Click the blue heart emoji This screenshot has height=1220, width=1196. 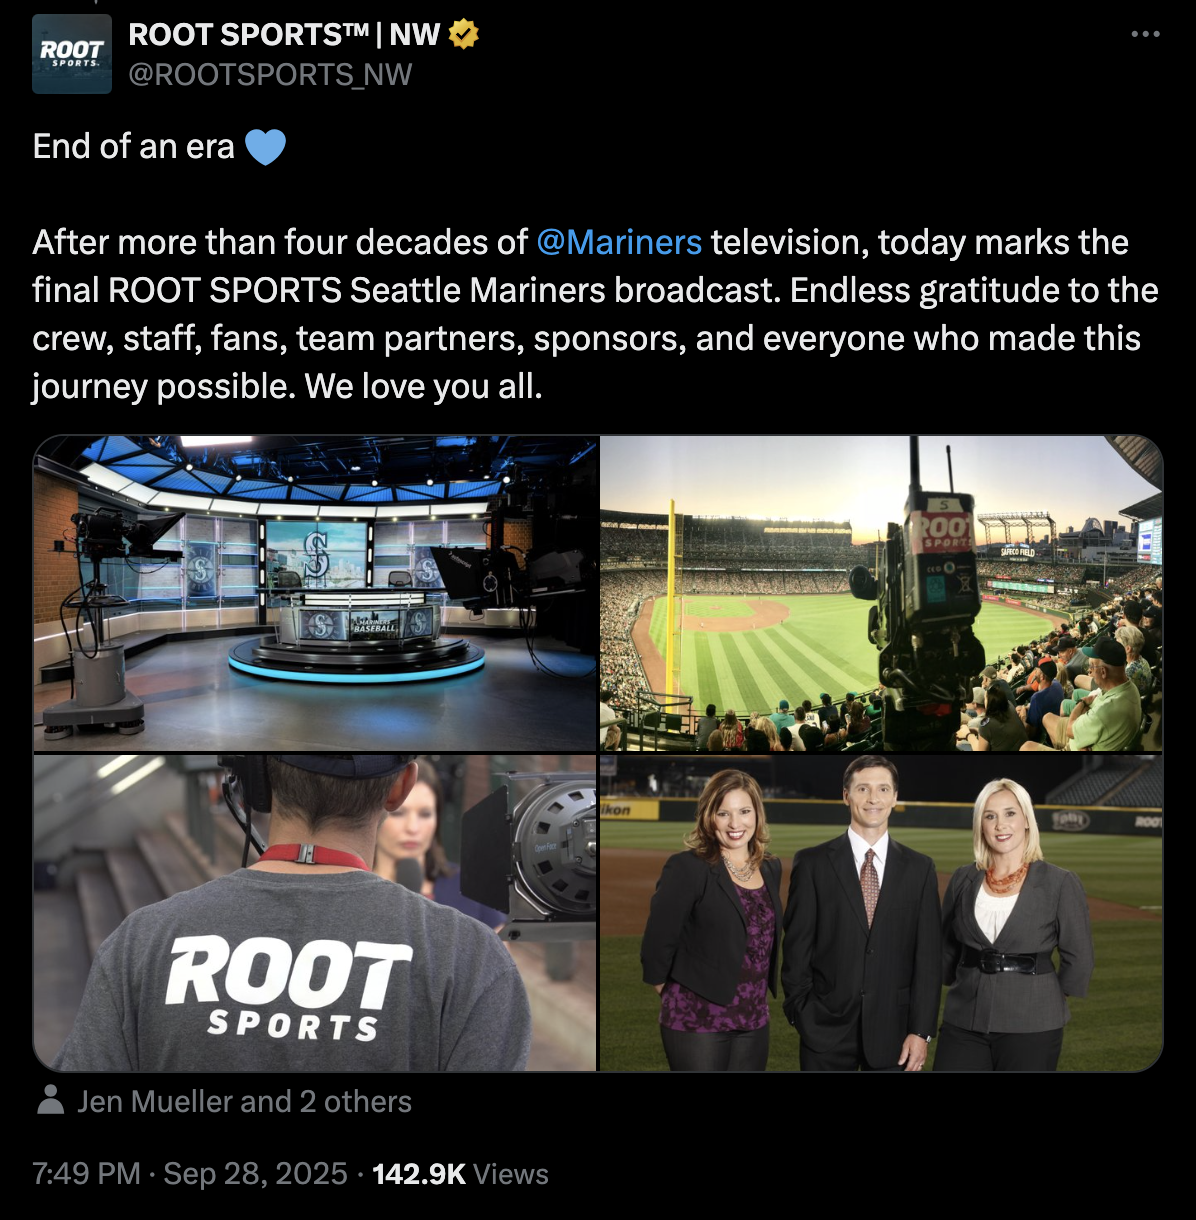pos(265,148)
